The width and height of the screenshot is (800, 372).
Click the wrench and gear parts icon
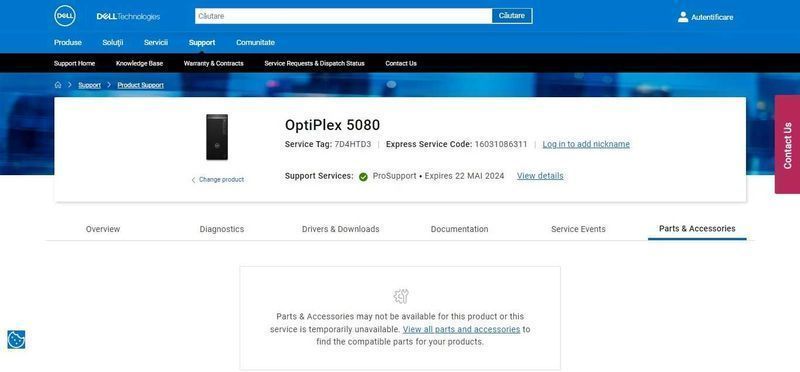pyautogui.click(x=401, y=296)
